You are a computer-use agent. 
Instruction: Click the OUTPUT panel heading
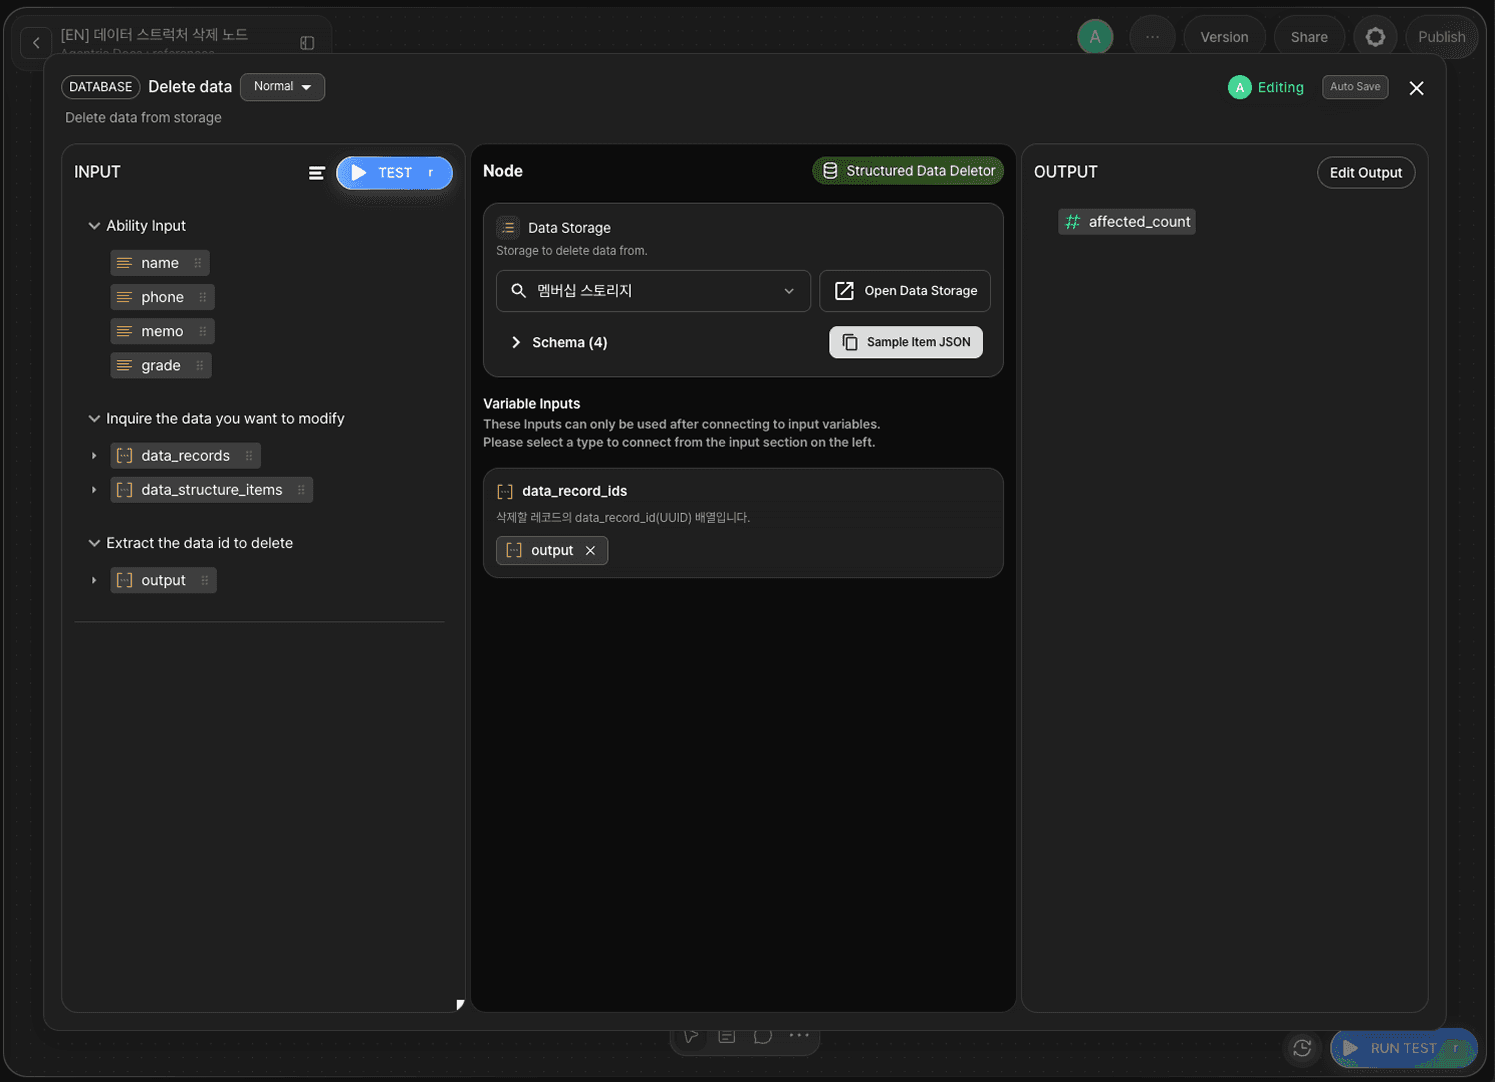click(1065, 172)
